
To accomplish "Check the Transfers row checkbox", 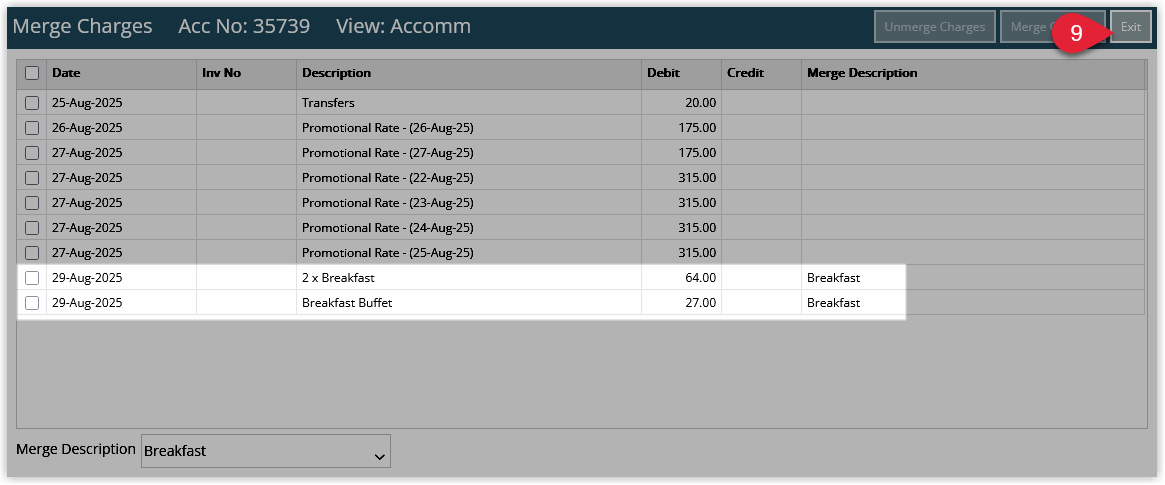I will tap(32, 102).
